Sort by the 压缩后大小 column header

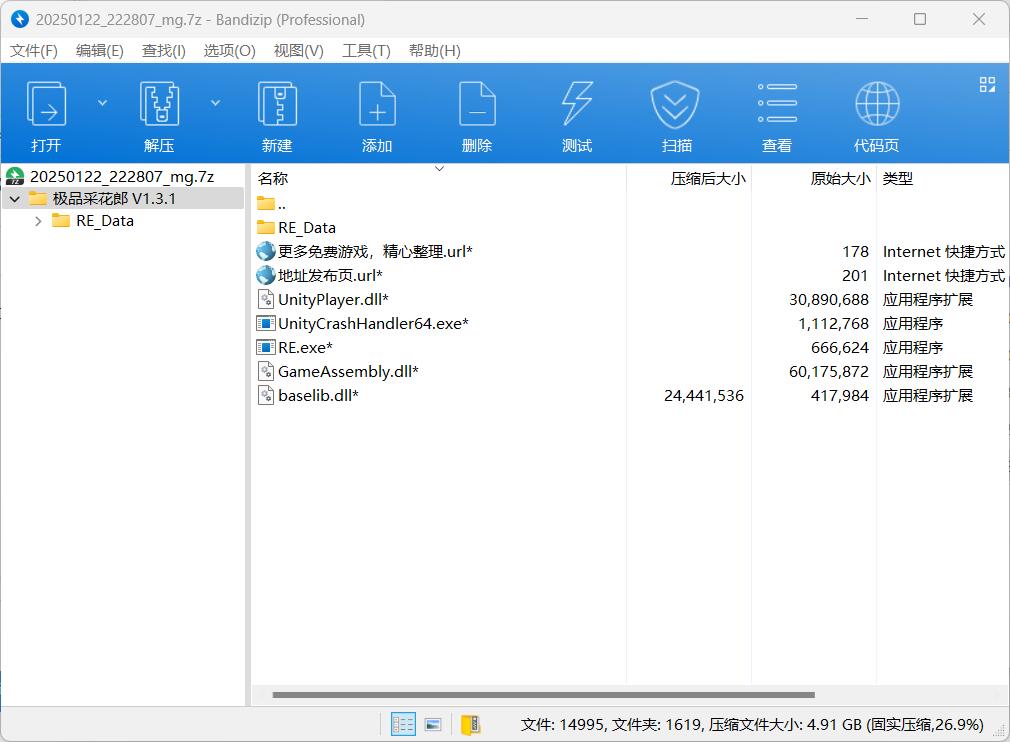point(689,178)
